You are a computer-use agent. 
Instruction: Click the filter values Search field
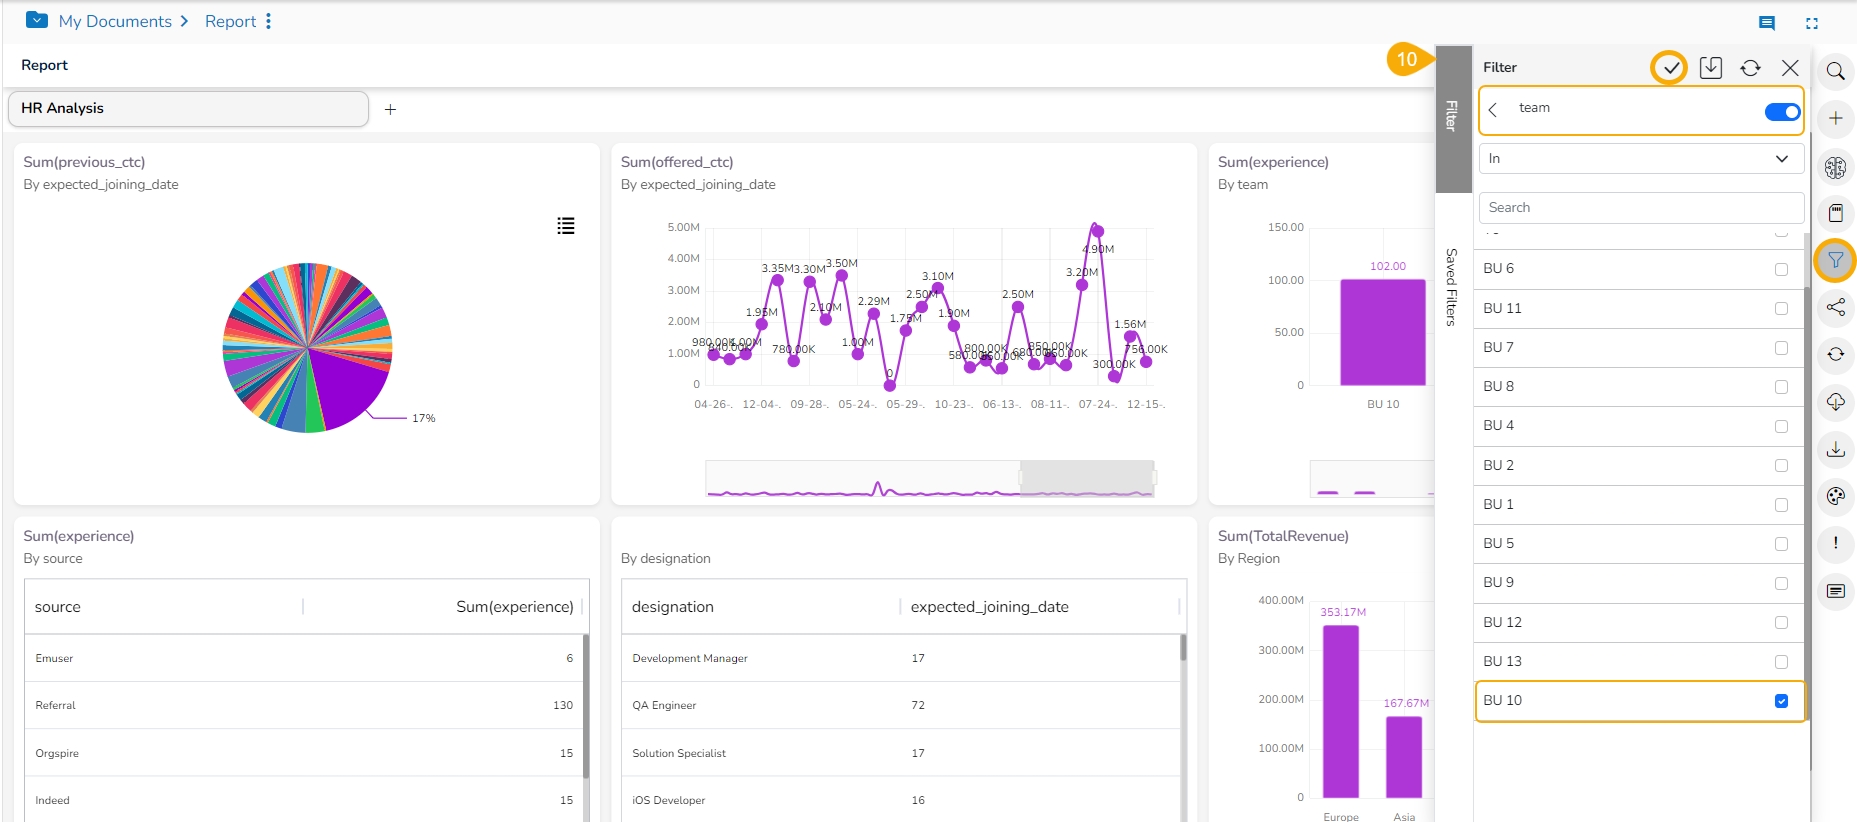(x=1640, y=208)
